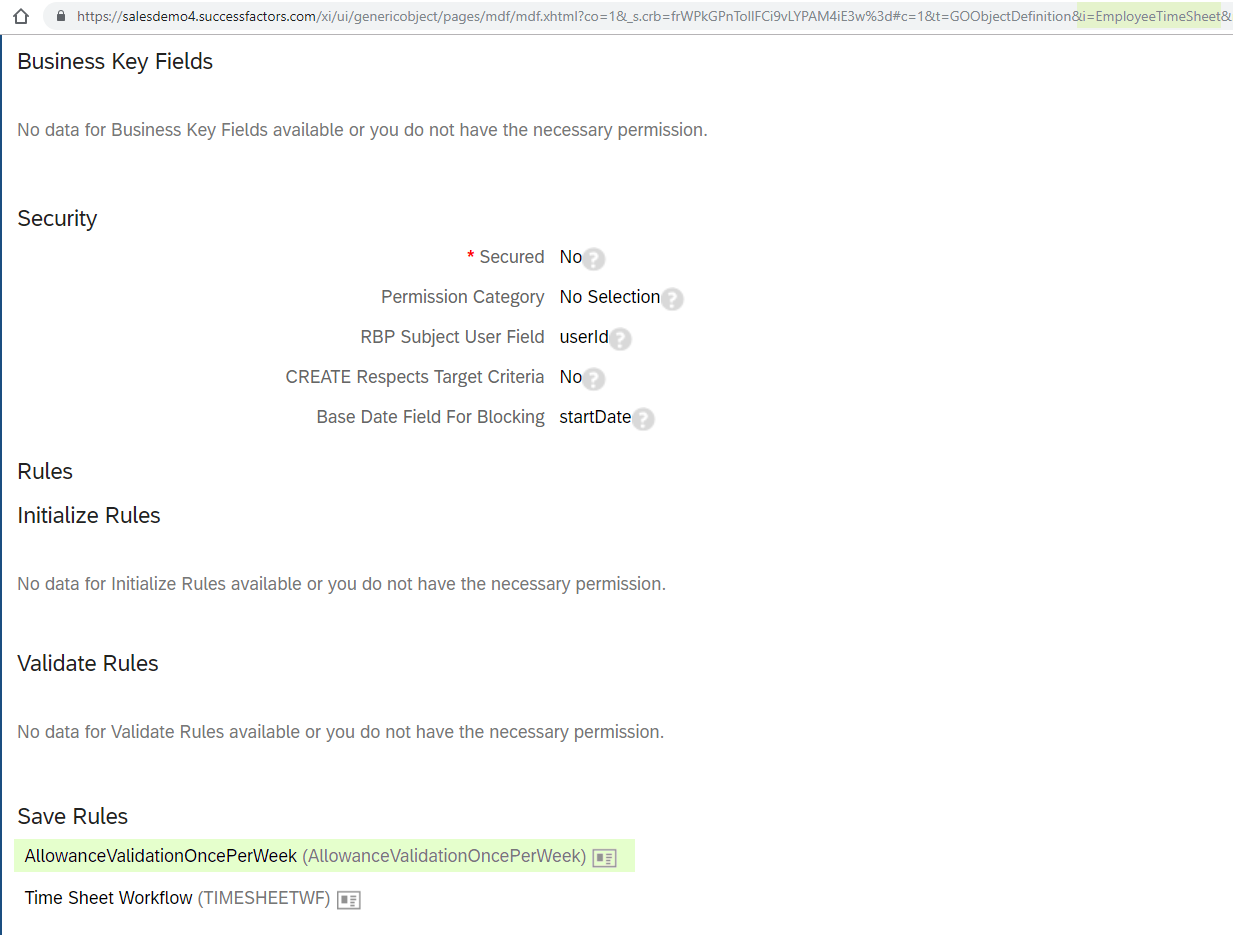Click the 'No data for Validate Rules' message
Image resolution: width=1233 pixels, height=935 pixels.
tap(340, 732)
